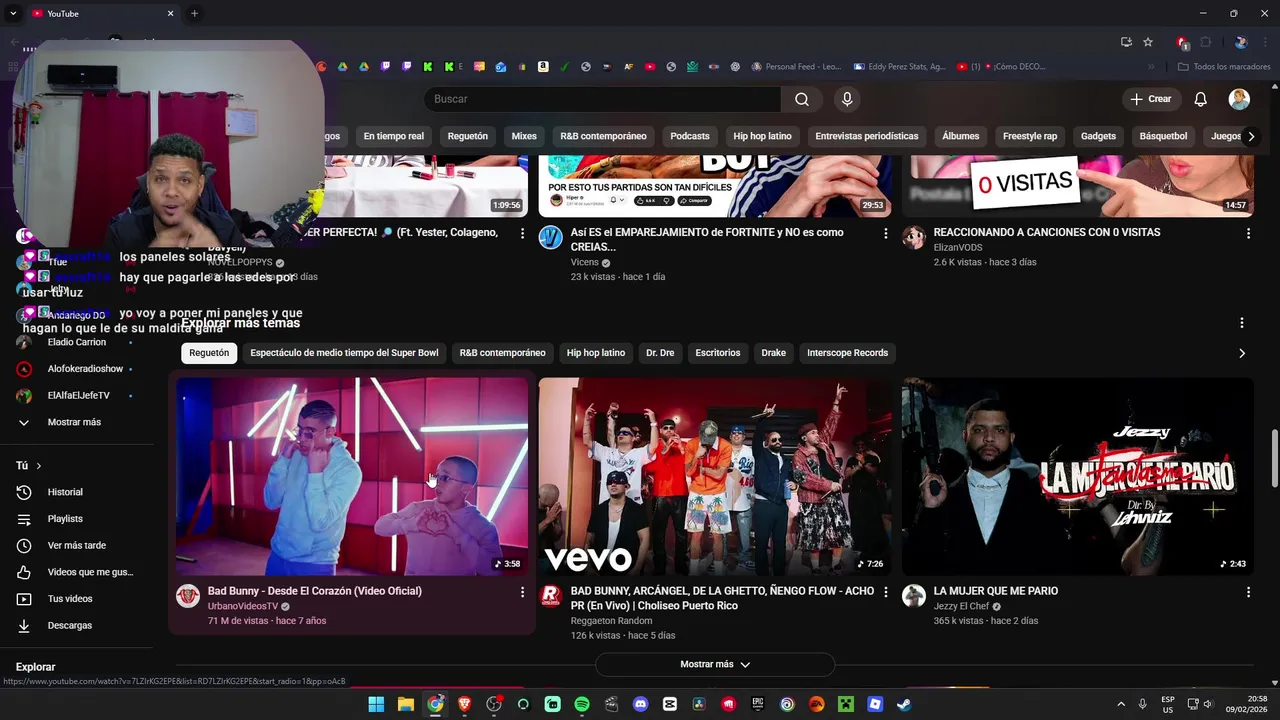Activate voice search microphone
Image resolution: width=1280 pixels, height=720 pixels.
tap(847, 99)
